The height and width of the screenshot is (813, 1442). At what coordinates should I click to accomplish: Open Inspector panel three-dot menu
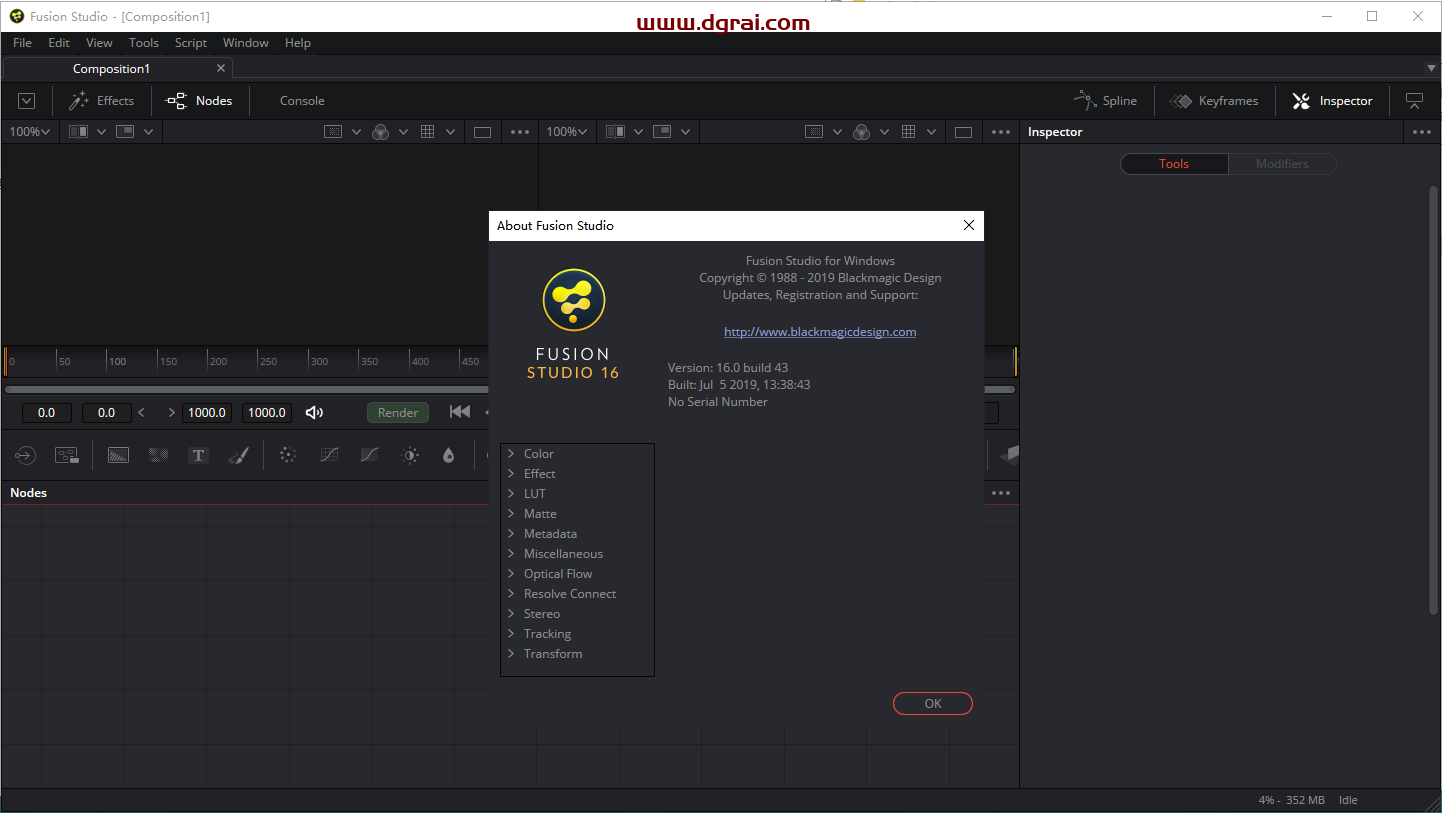[1422, 132]
